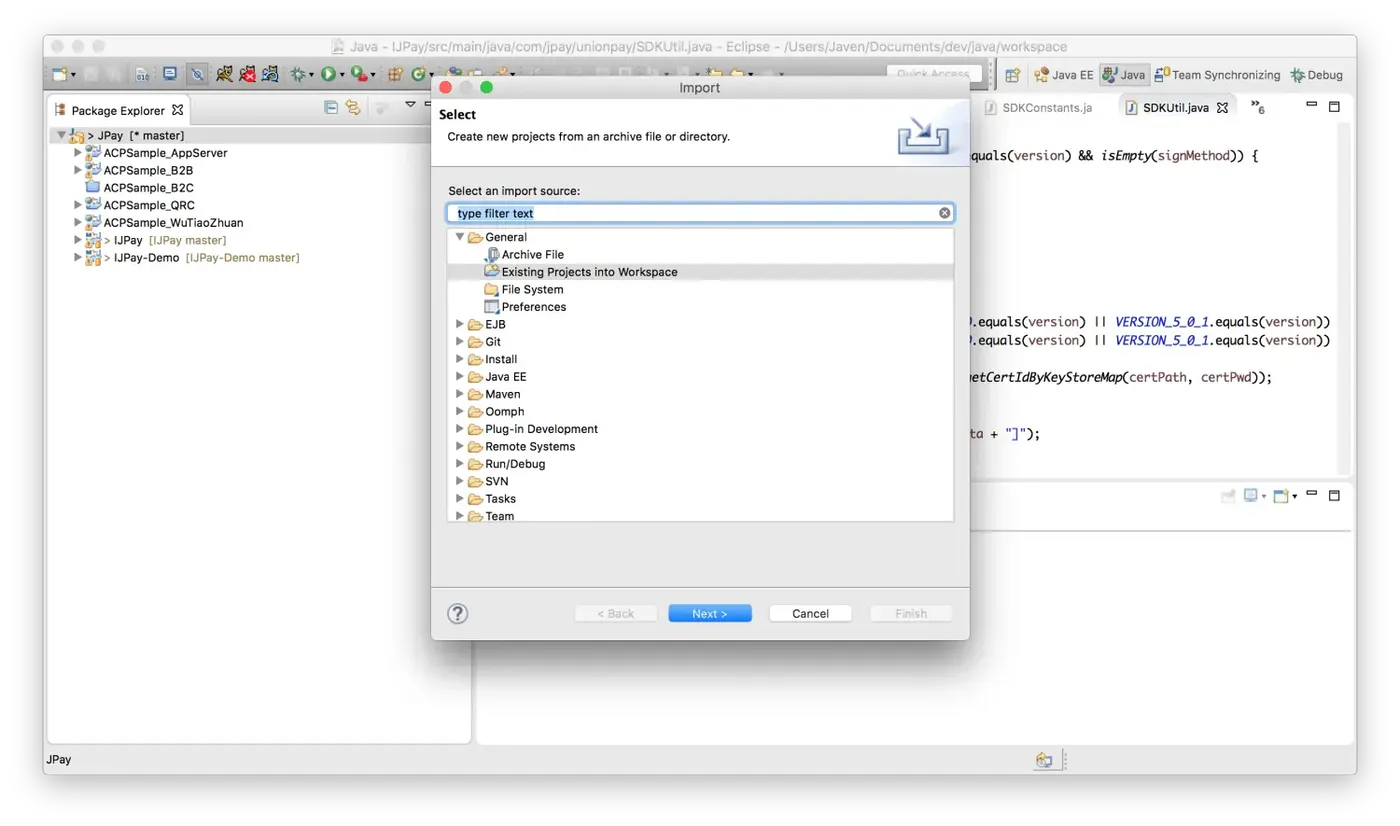1400x826 pixels.
Task: Clear the import filter text
Action: click(944, 213)
